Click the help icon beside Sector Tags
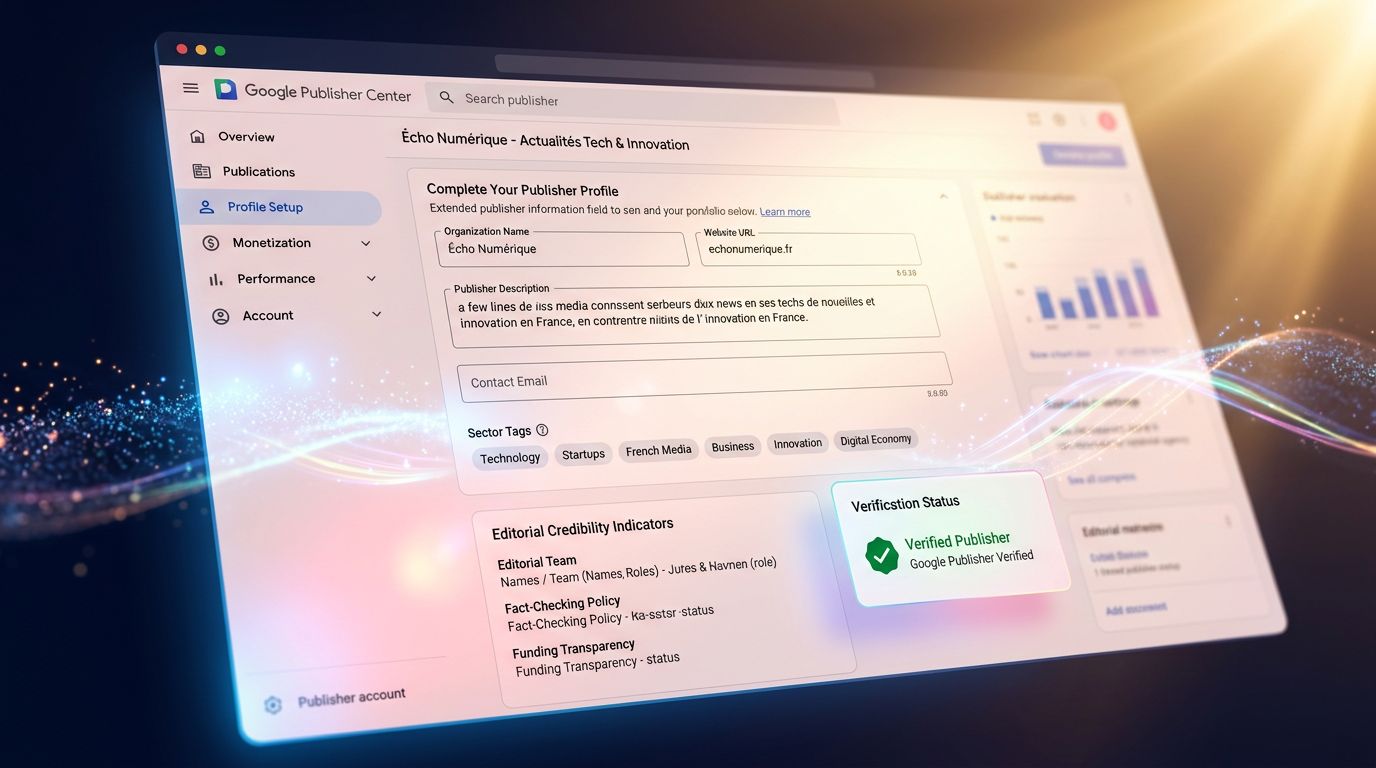The width and height of the screenshot is (1376, 768). [x=542, y=430]
